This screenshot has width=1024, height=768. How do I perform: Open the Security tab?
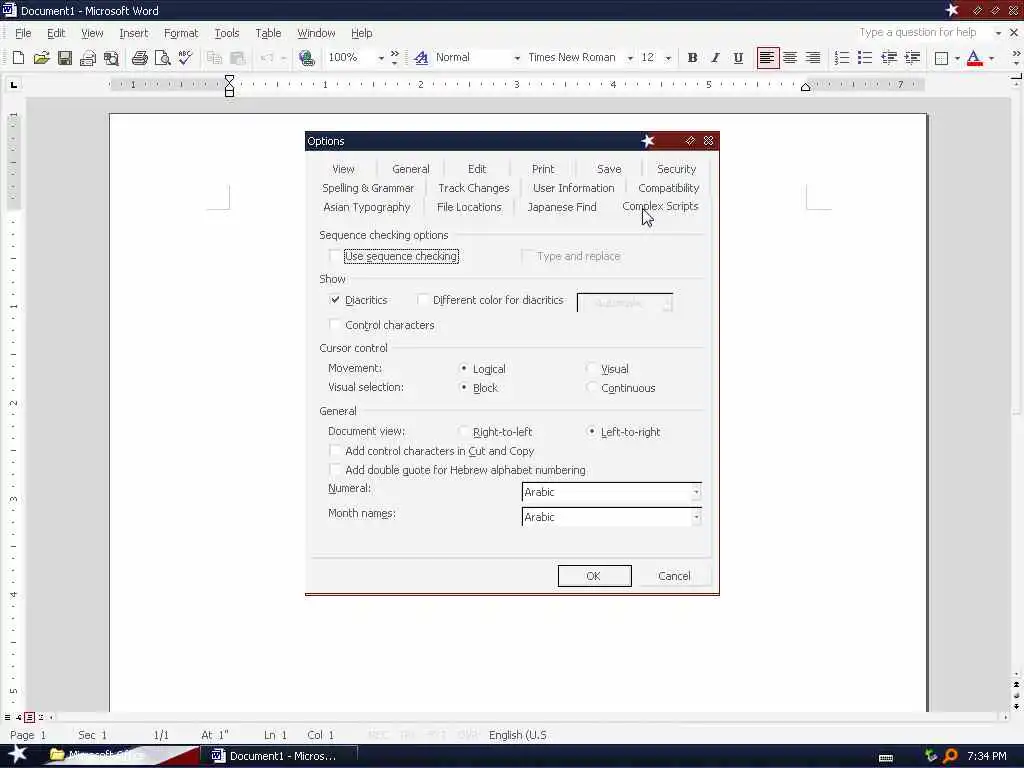coord(677,169)
